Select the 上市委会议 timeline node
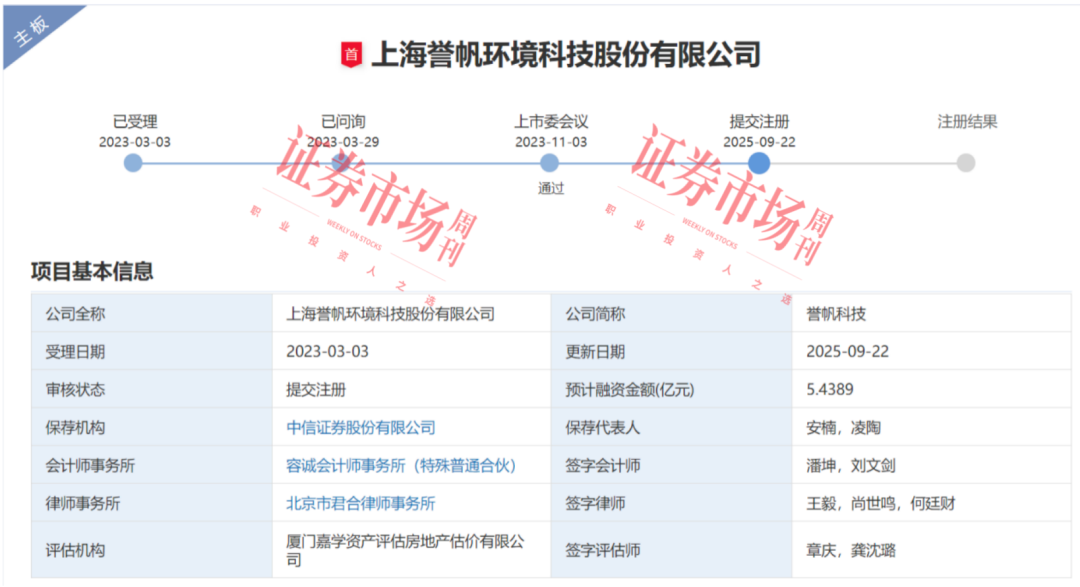The width and height of the screenshot is (1080, 587). click(x=549, y=163)
